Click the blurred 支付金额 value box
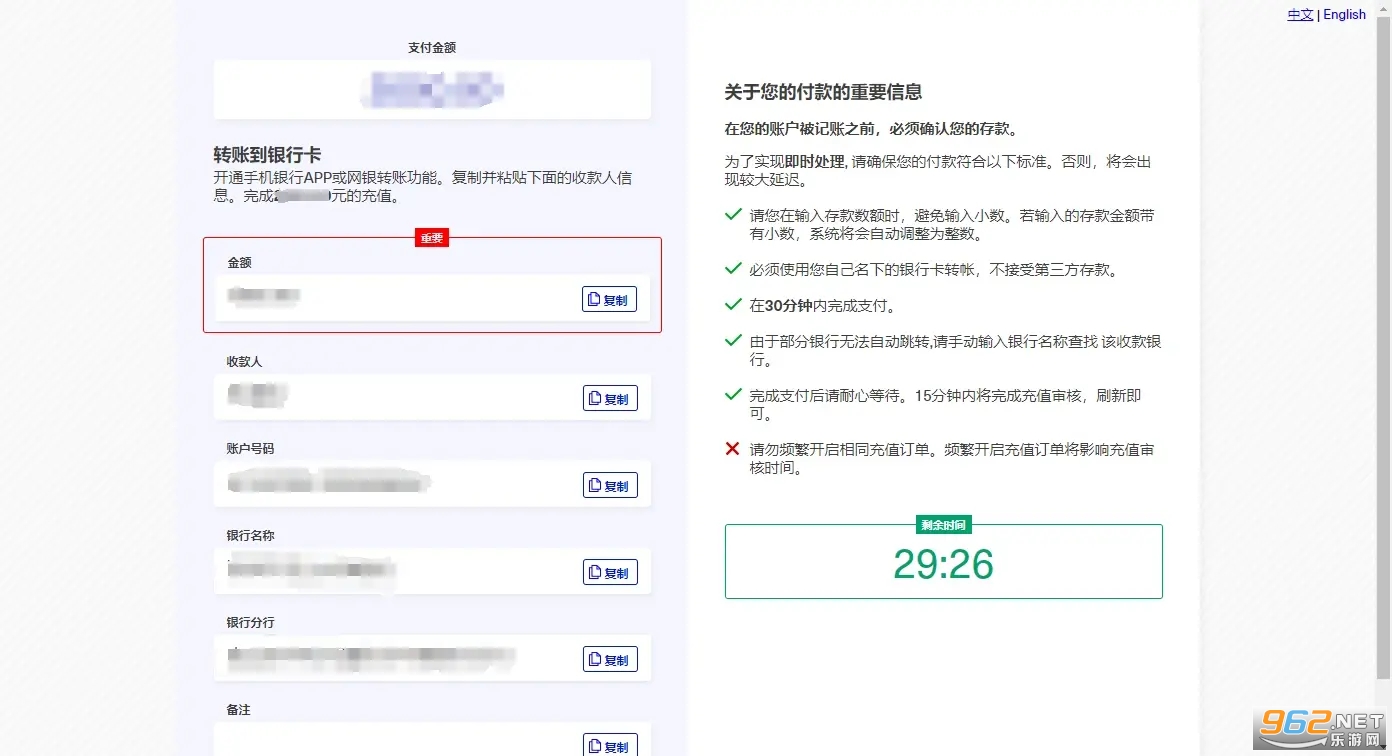 432,90
